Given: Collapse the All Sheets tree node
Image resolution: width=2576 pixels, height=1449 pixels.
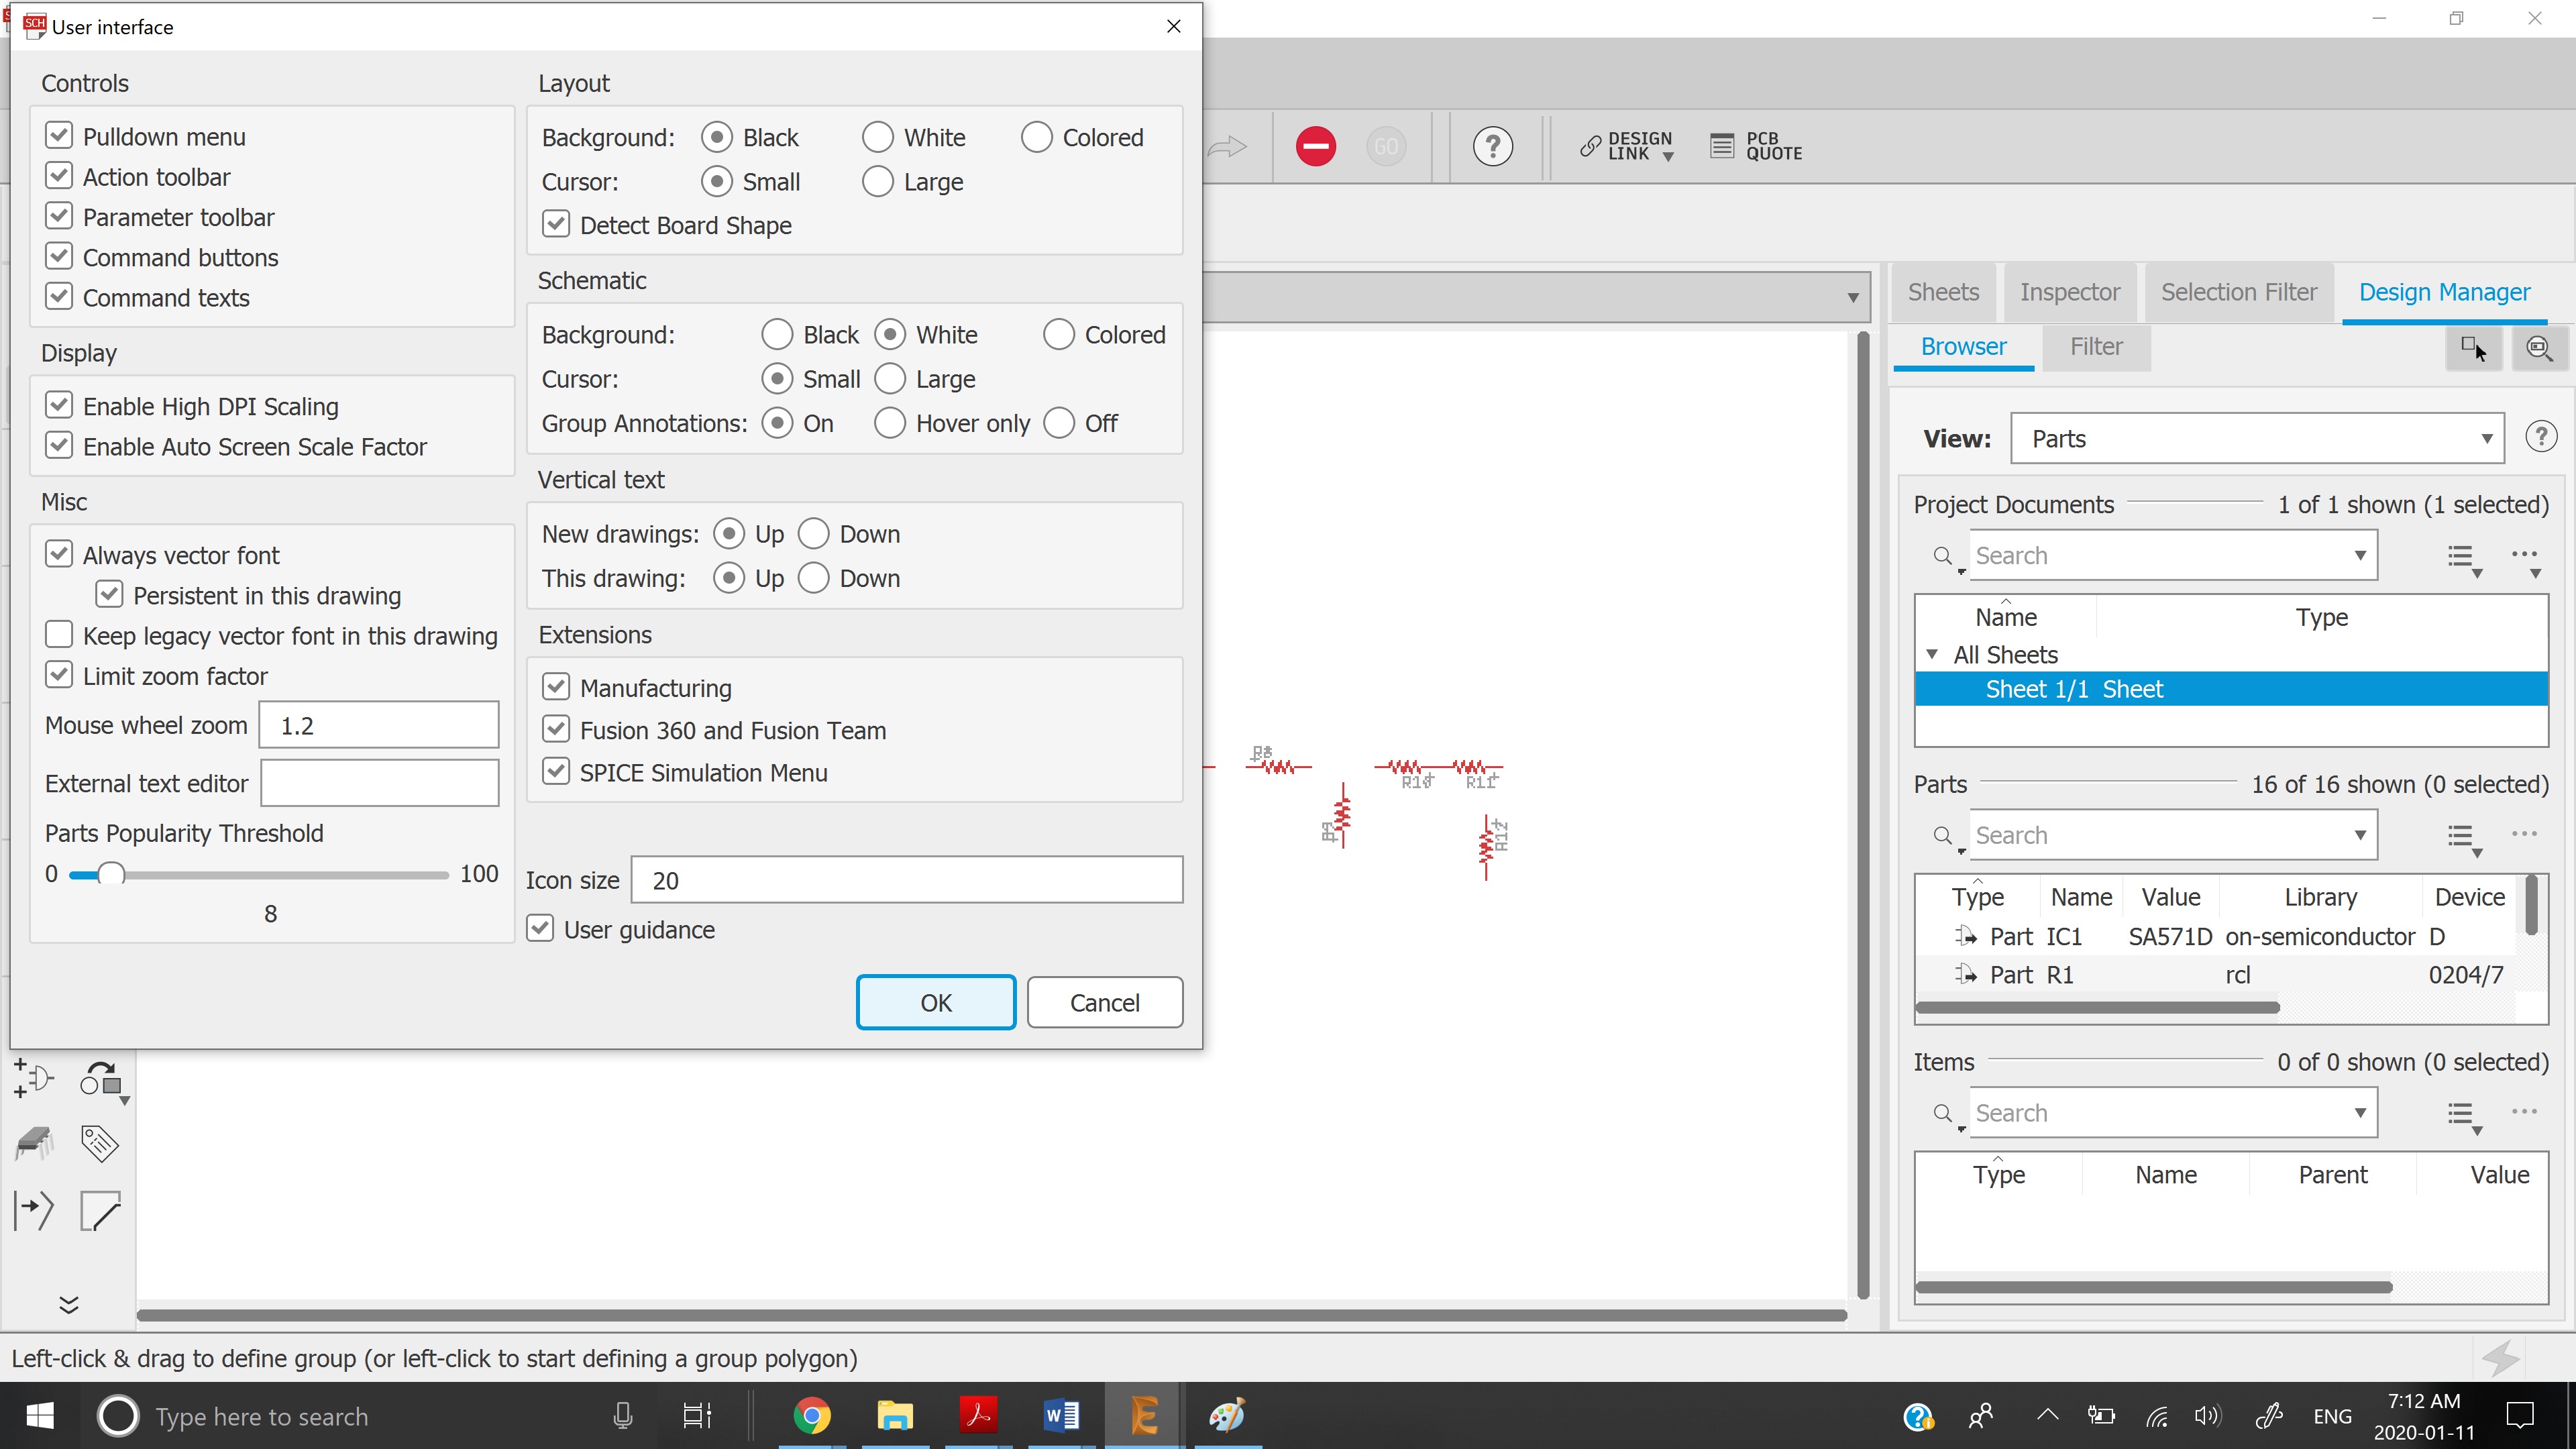Looking at the screenshot, I should [x=1932, y=655].
